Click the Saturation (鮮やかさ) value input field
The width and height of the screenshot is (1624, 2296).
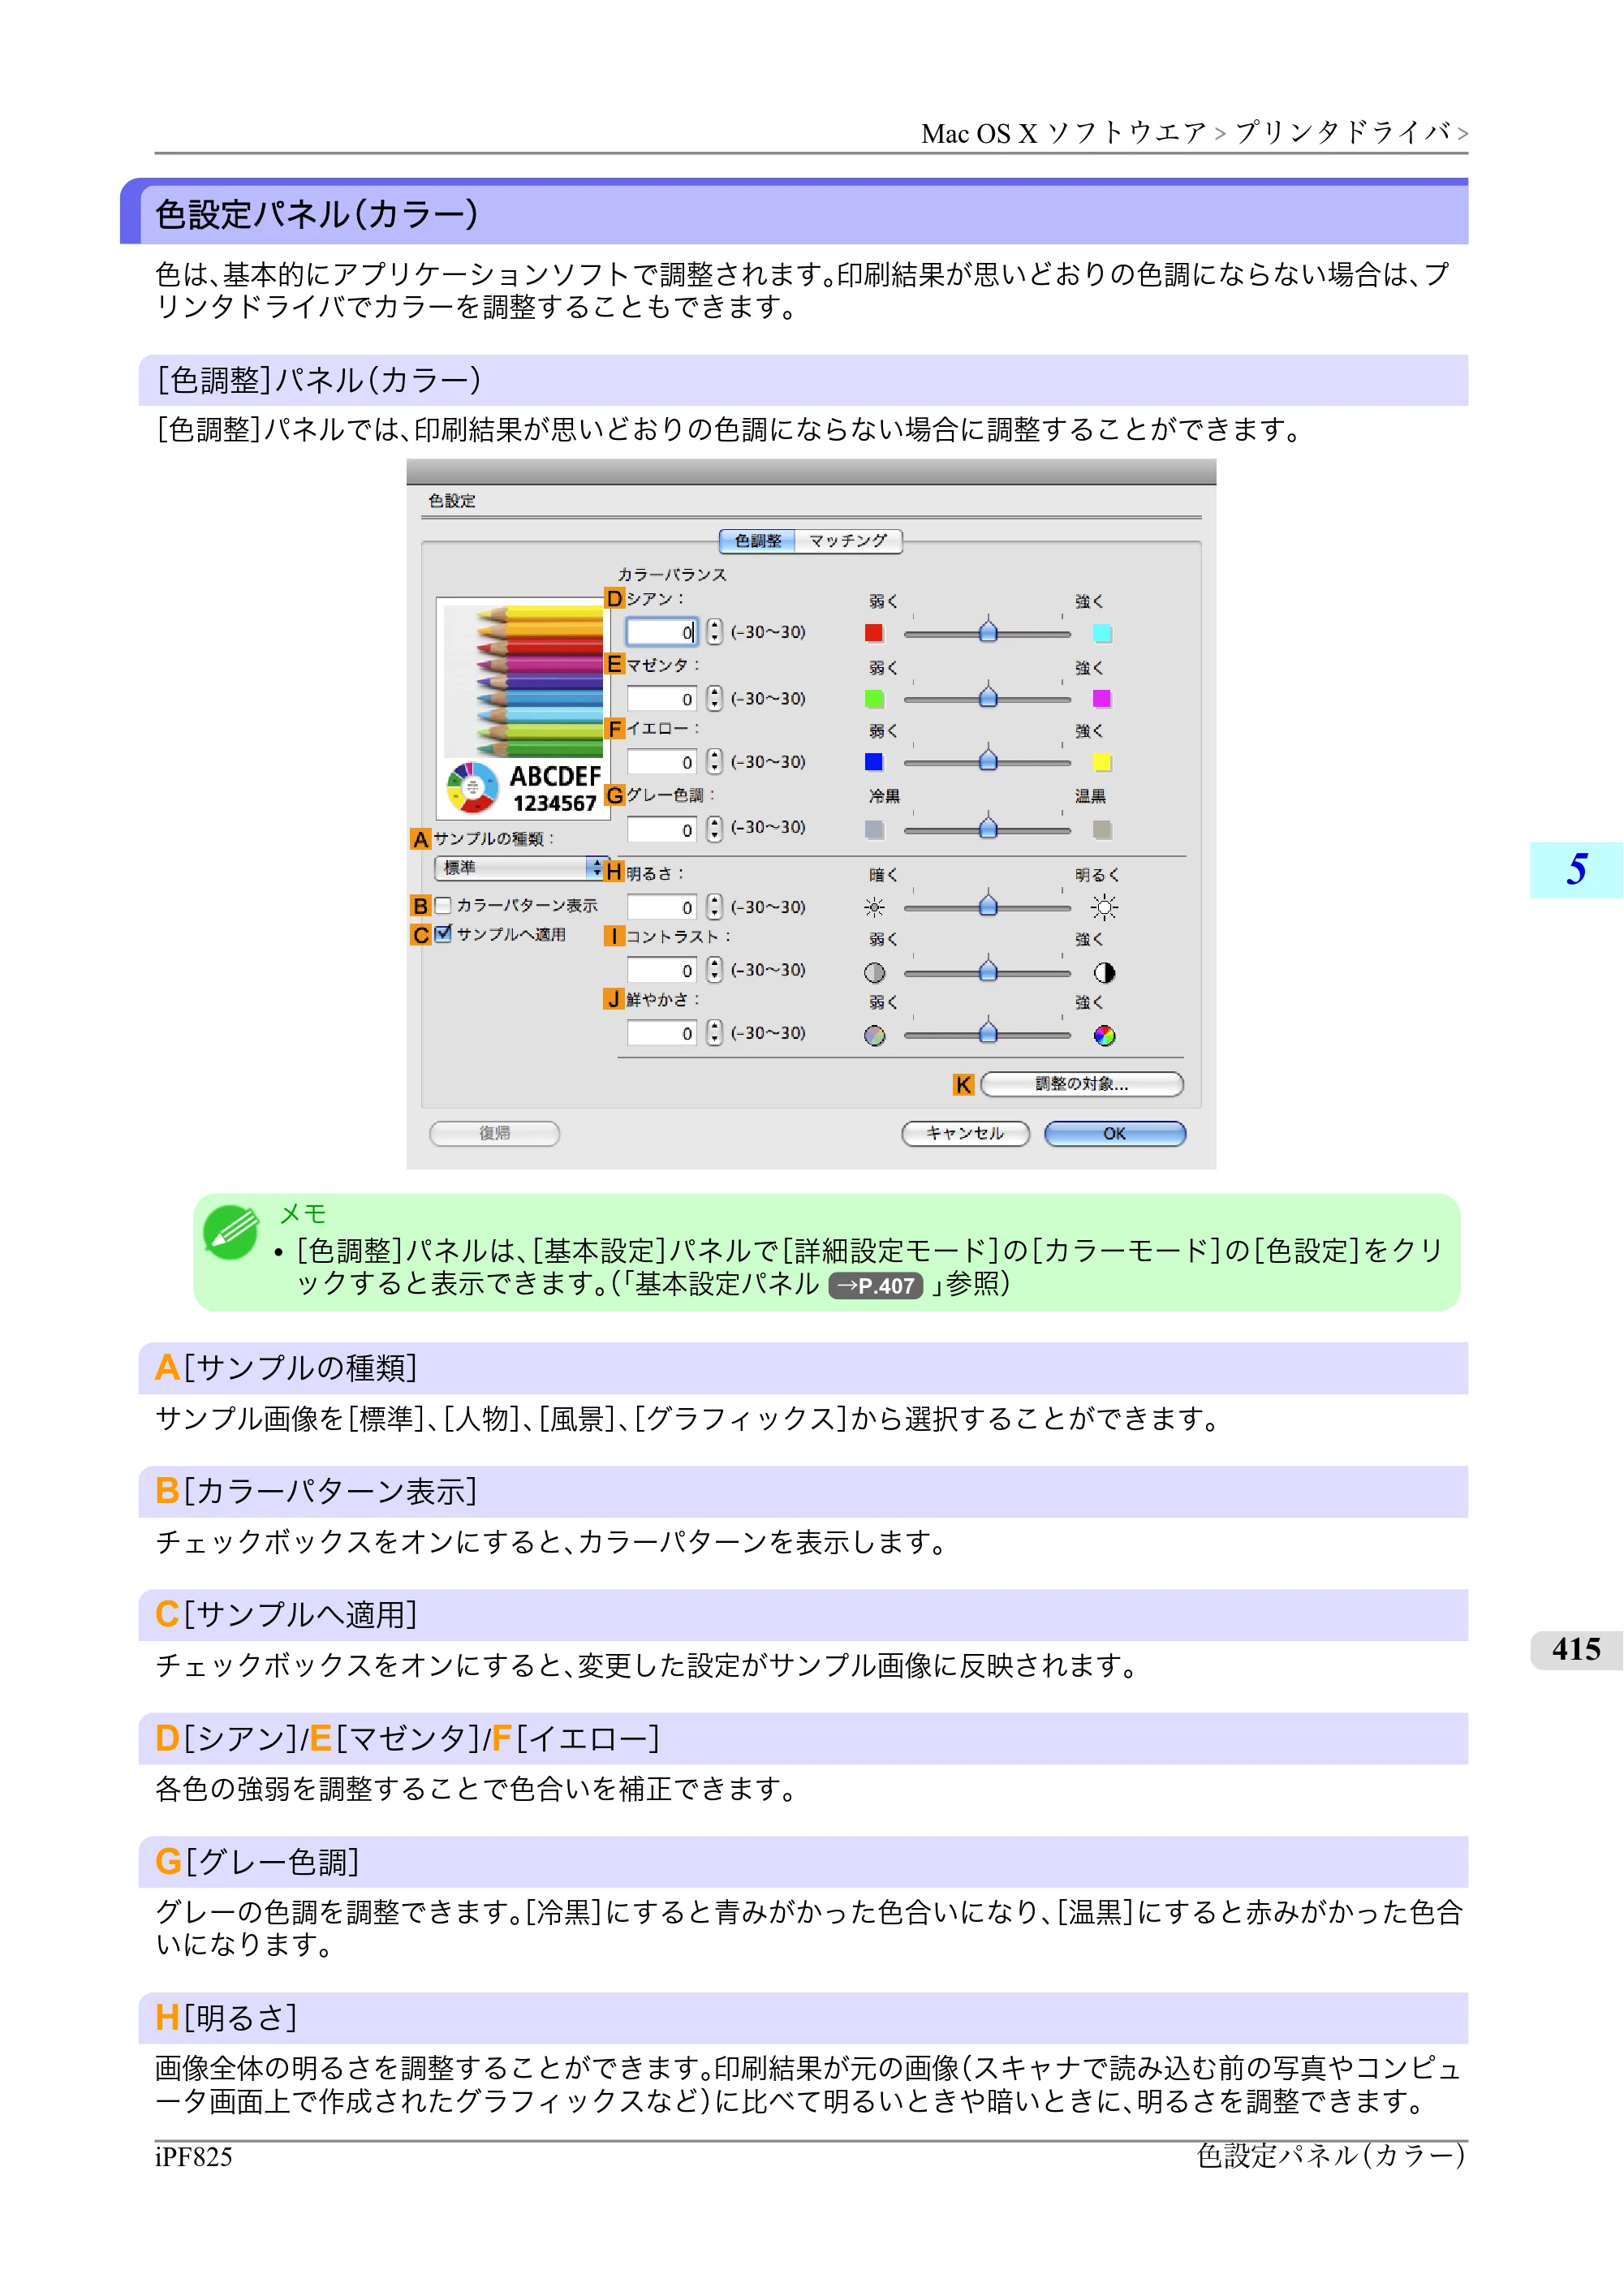point(662,1033)
